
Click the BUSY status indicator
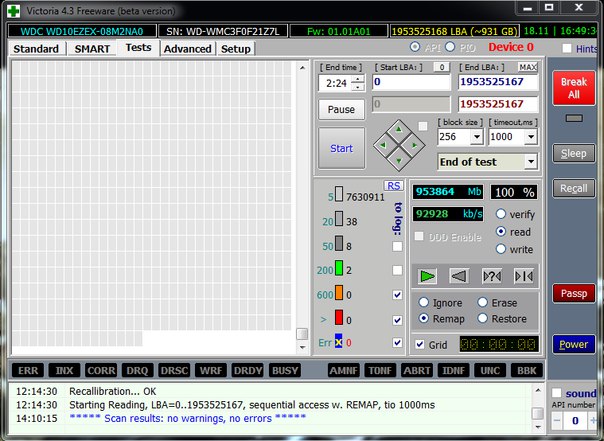(x=285, y=371)
